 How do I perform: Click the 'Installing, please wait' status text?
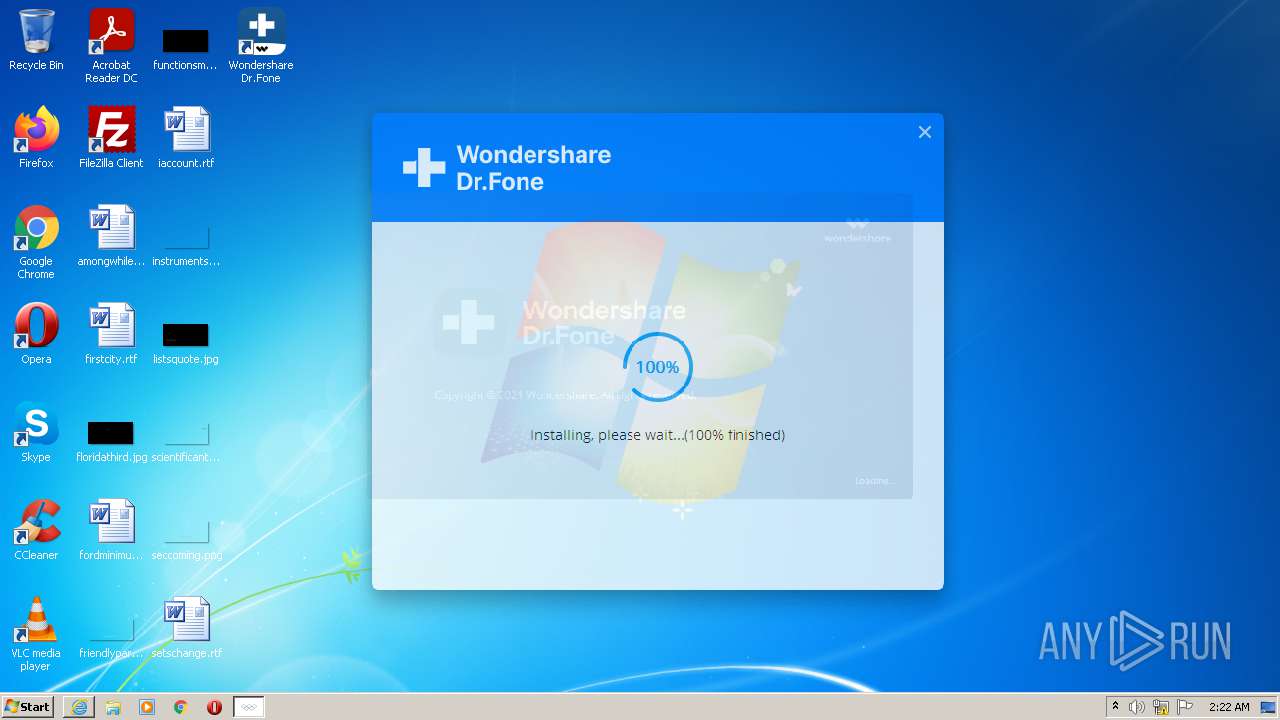pyautogui.click(x=657, y=435)
